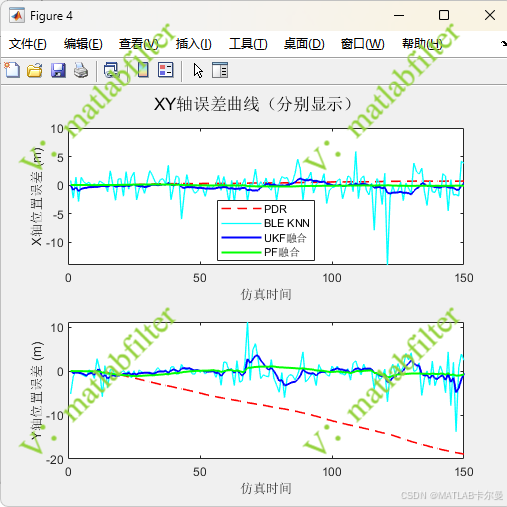Click the X轴位置误差 (m) y-axis label
This screenshot has height=507, width=507.
(x=37, y=197)
